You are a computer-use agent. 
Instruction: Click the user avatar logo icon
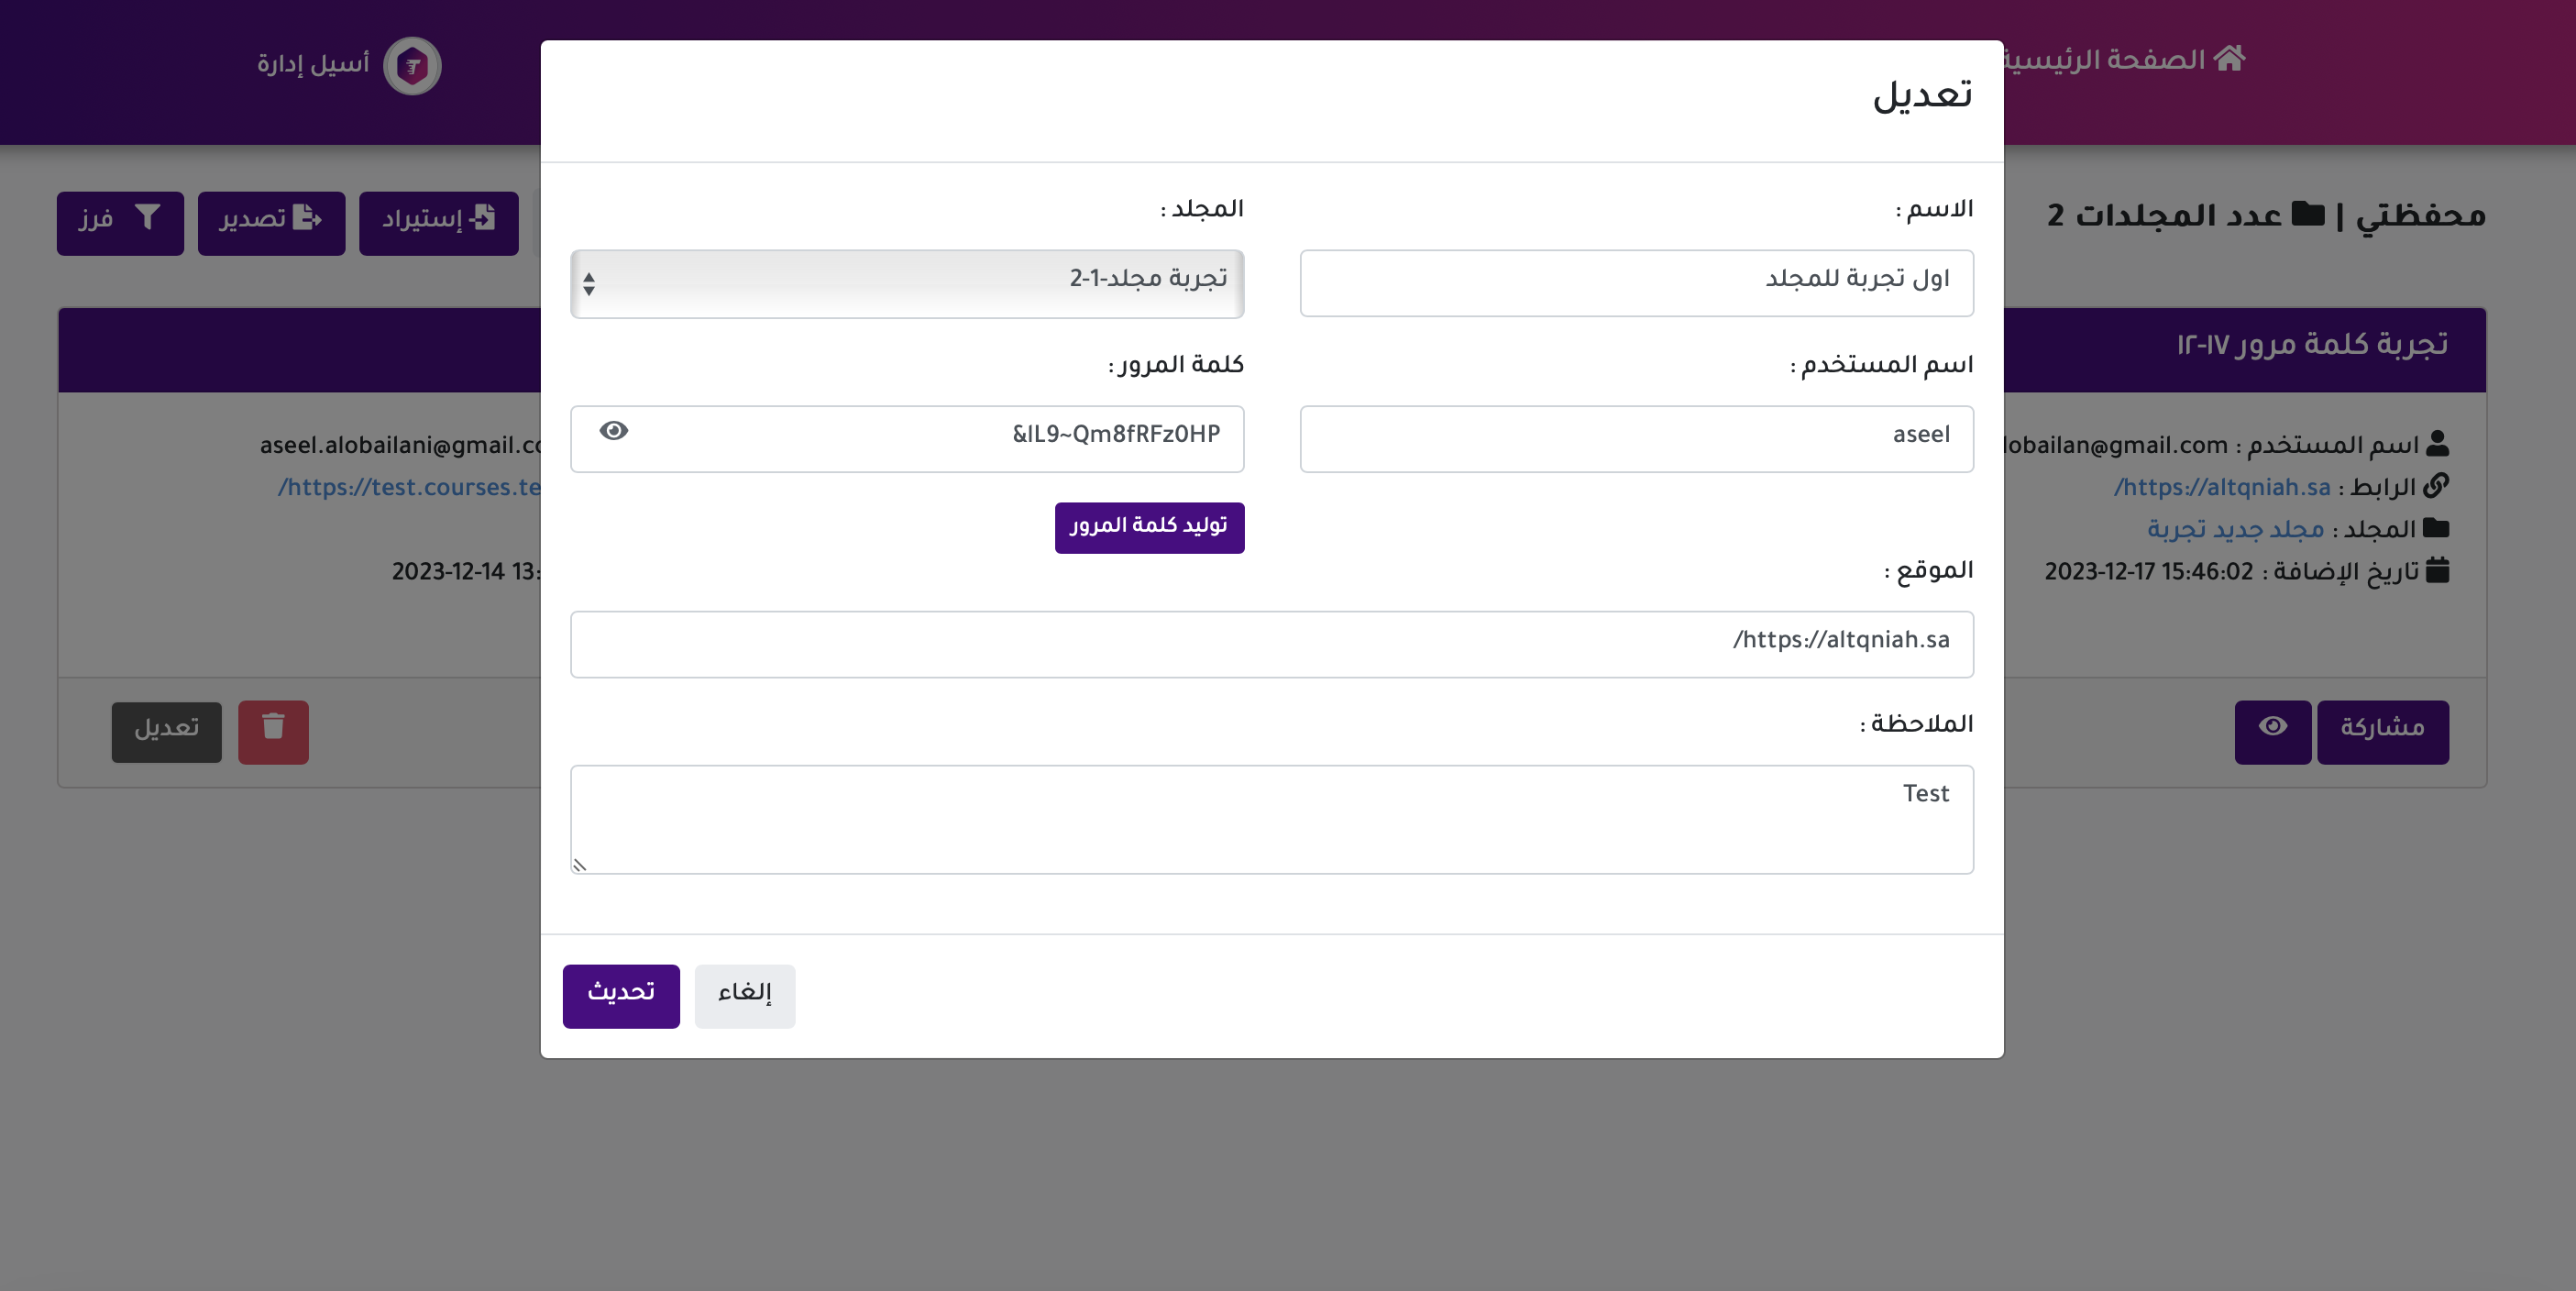(x=412, y=66)
